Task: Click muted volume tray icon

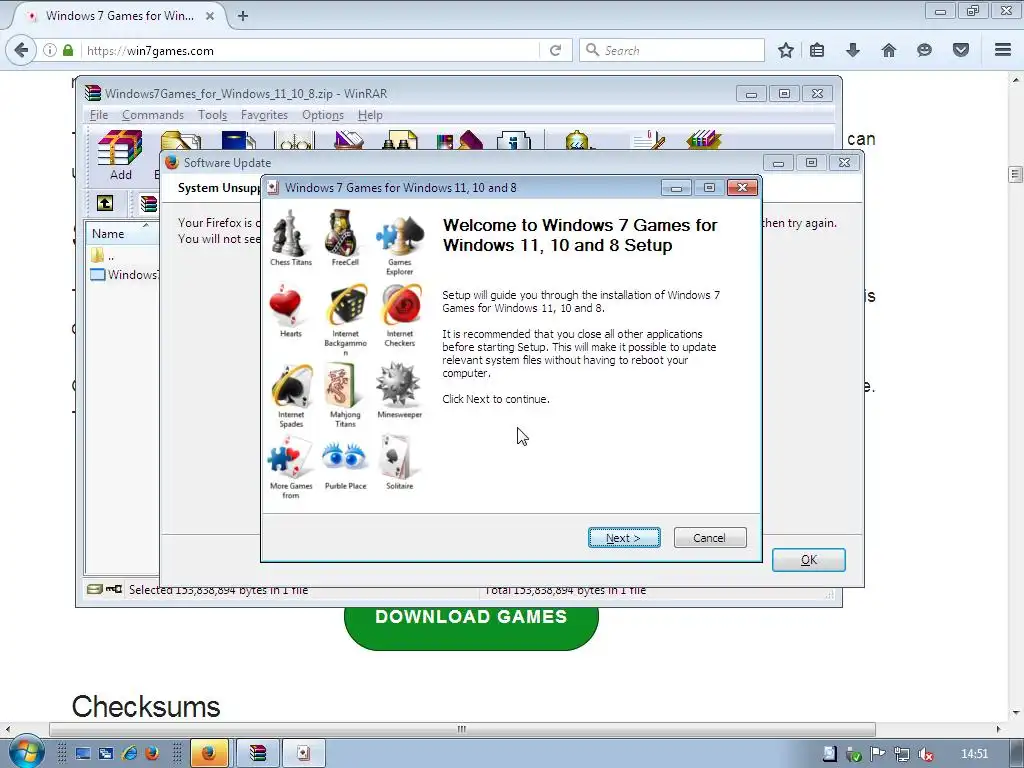Action: [925, 755]
